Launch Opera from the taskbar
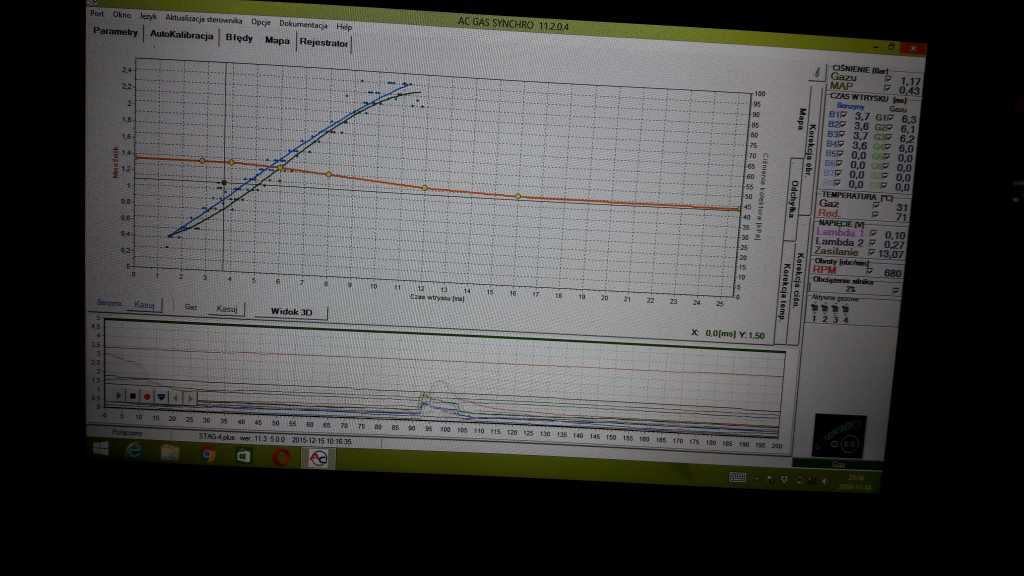This screenshot has height=576, width=1024. pos(281,457)
